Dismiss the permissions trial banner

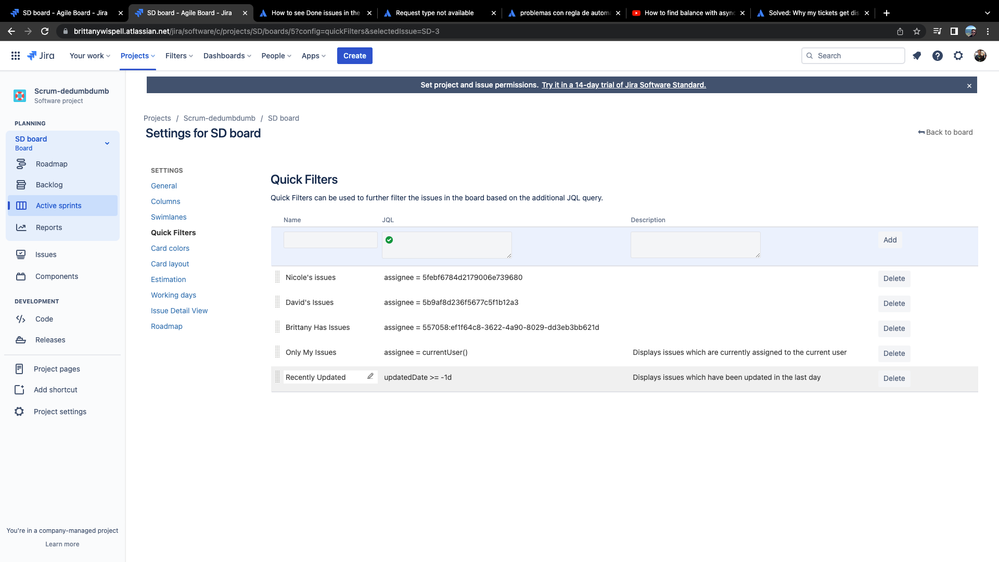tap(969, 85)
